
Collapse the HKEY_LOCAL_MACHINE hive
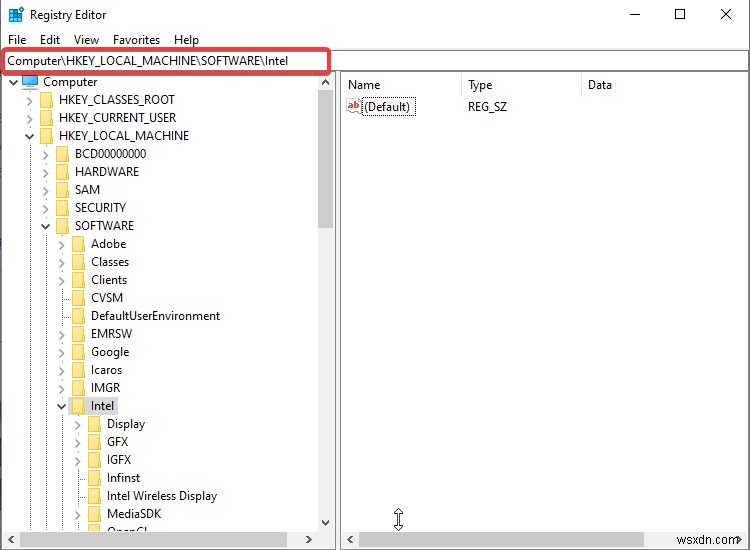tap(30, 136)
